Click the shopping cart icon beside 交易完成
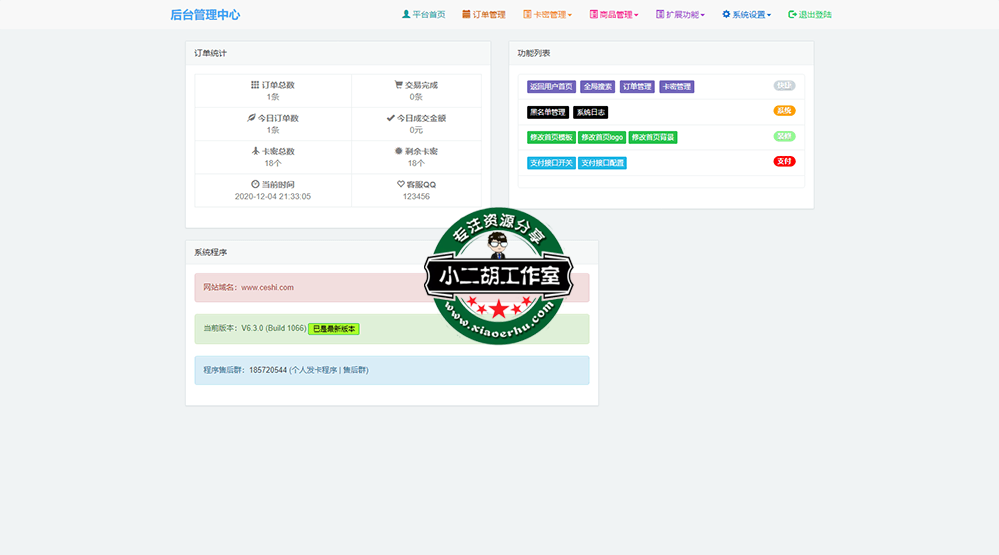The height and width of the screenshot is (555, 999). click(398, 85)
